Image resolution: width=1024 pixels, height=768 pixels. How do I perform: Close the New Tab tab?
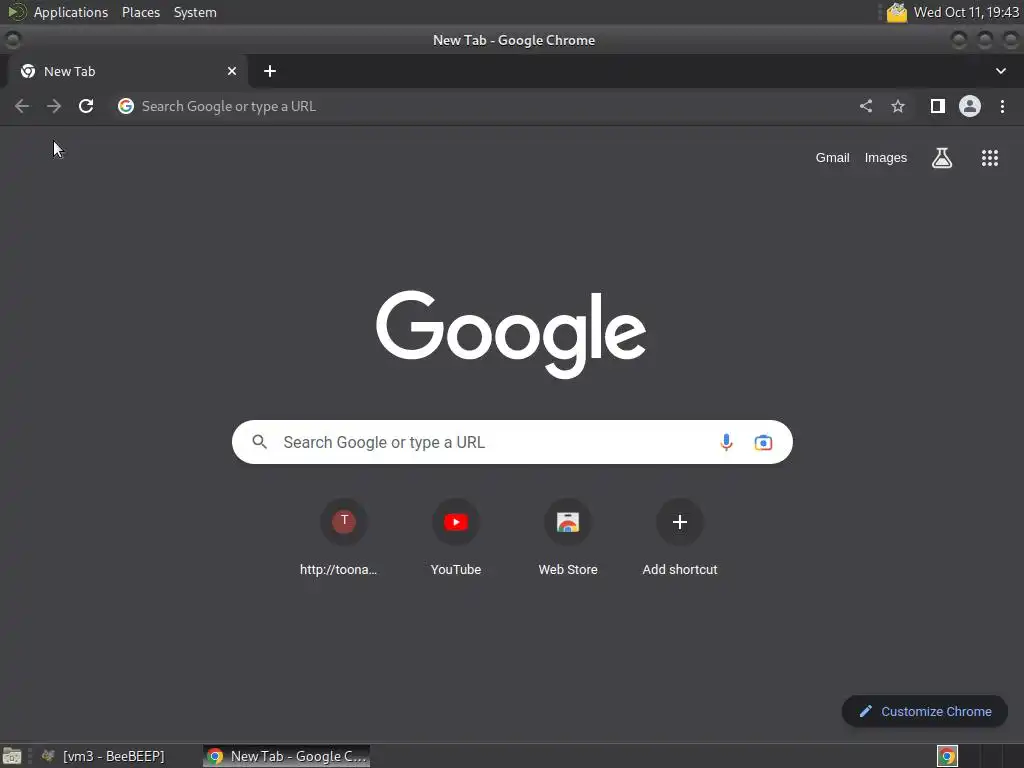point(232,71)
